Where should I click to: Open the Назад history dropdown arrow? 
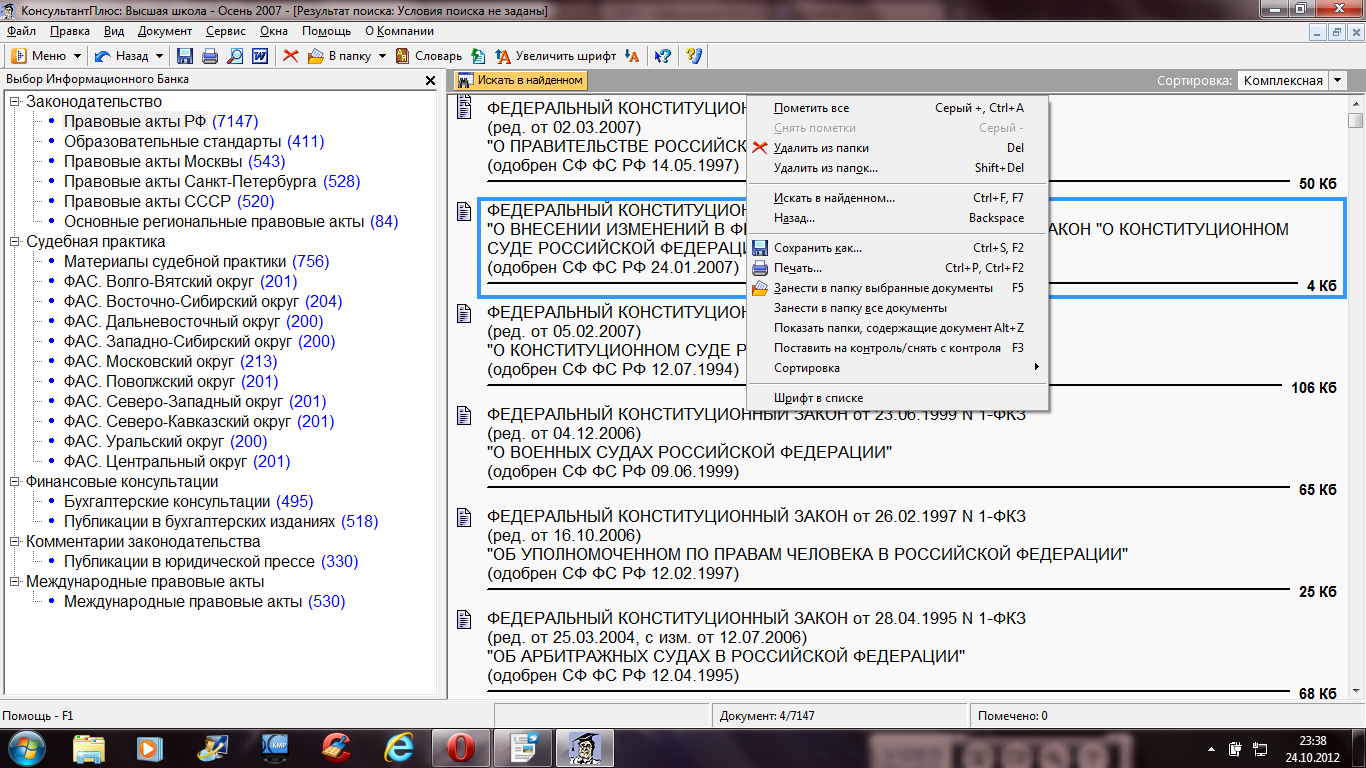click(x=160, y=56)
